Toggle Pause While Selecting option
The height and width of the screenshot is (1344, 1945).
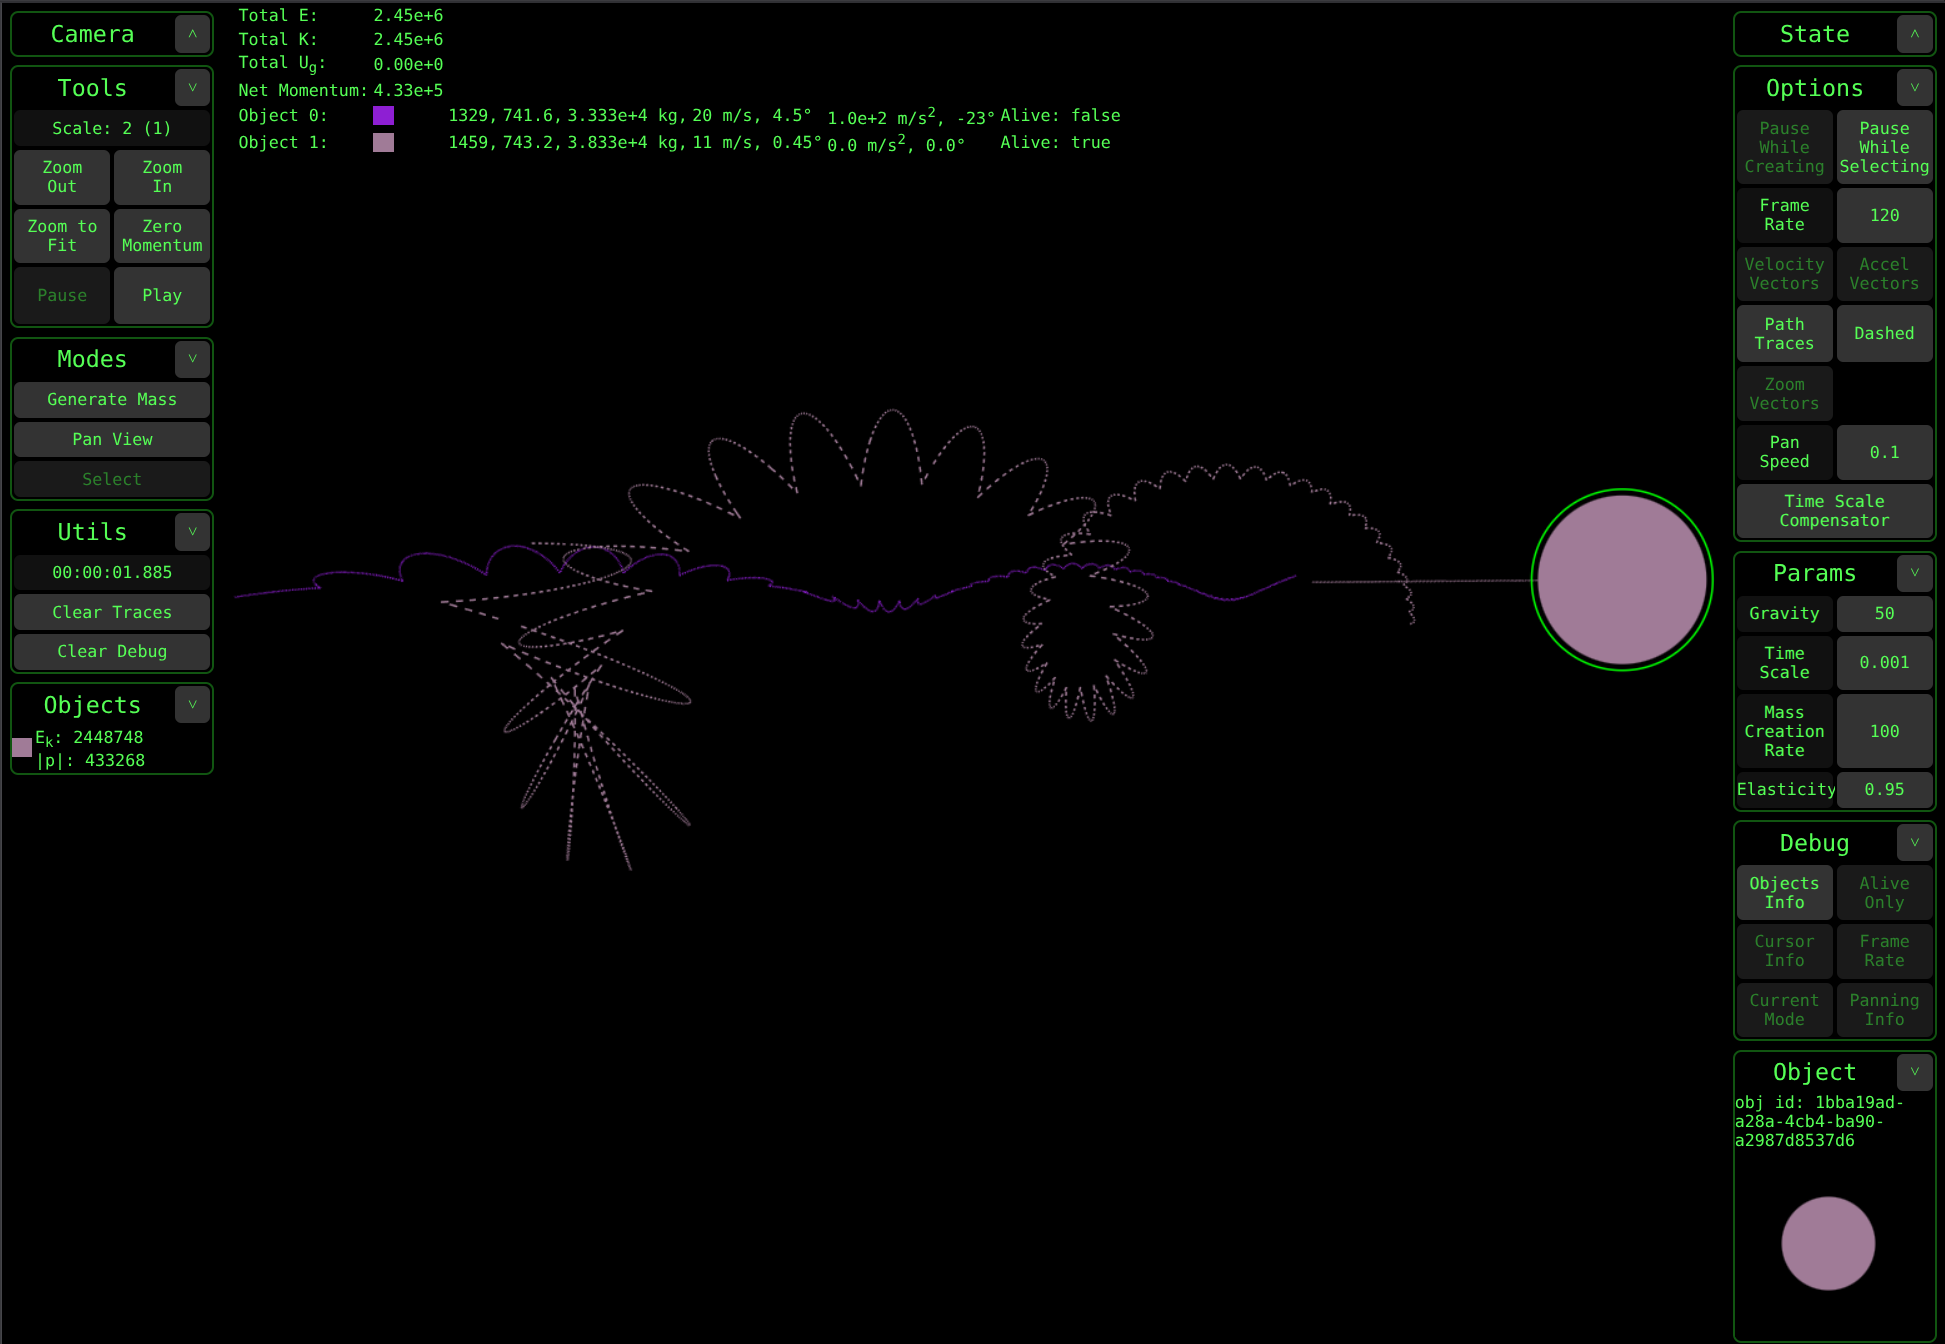[1885, 147]
